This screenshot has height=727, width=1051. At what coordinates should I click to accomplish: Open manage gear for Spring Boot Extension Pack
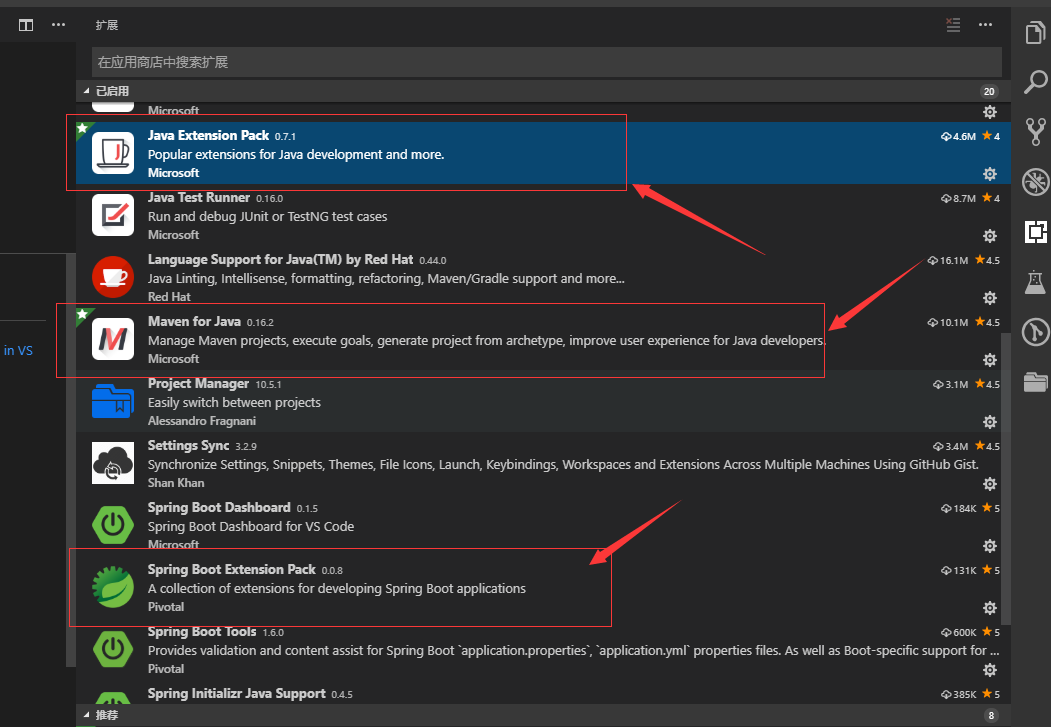pyautogui.click(x=990, y=608)
